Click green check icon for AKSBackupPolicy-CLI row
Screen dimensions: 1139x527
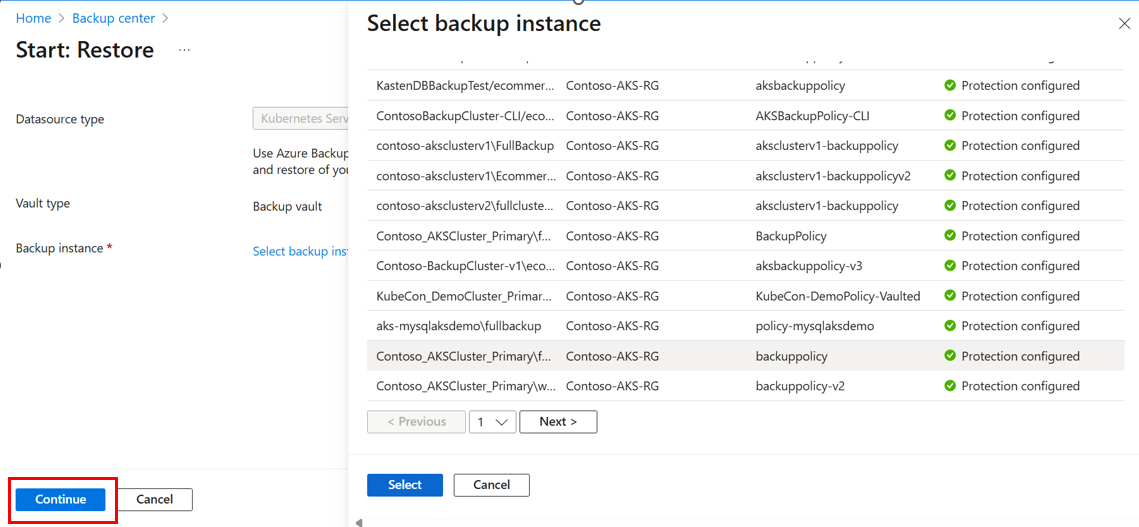[x=950, y=116]
